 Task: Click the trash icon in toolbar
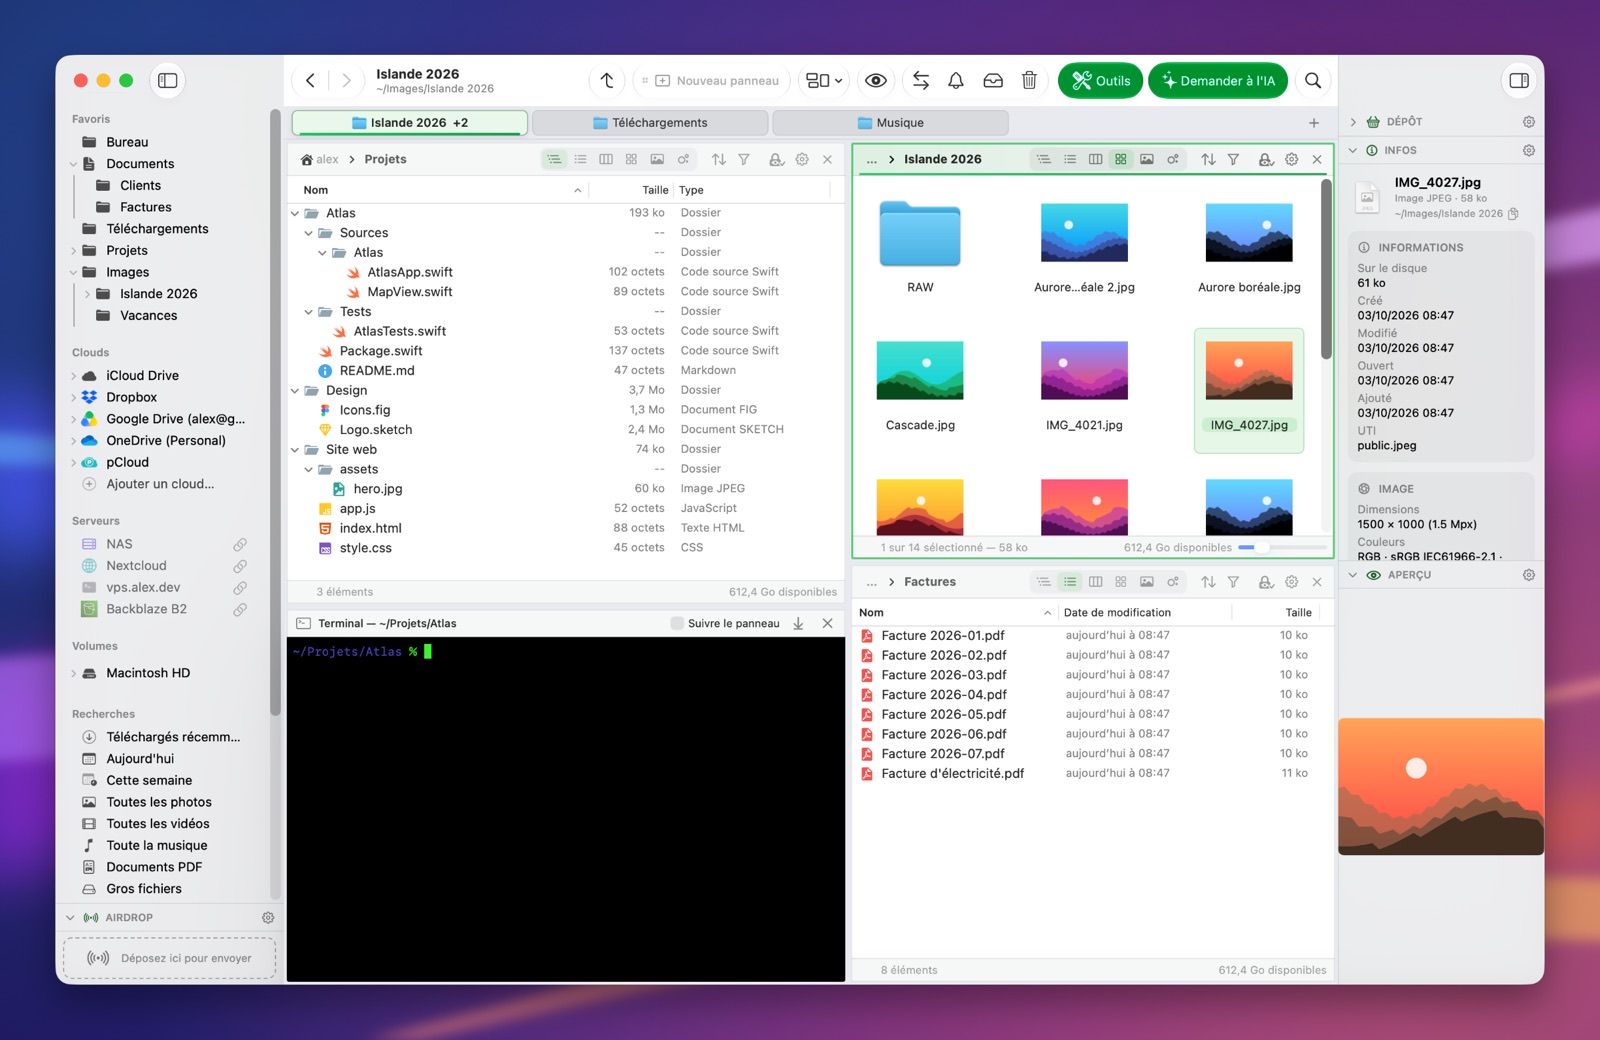click(1029, 81)
